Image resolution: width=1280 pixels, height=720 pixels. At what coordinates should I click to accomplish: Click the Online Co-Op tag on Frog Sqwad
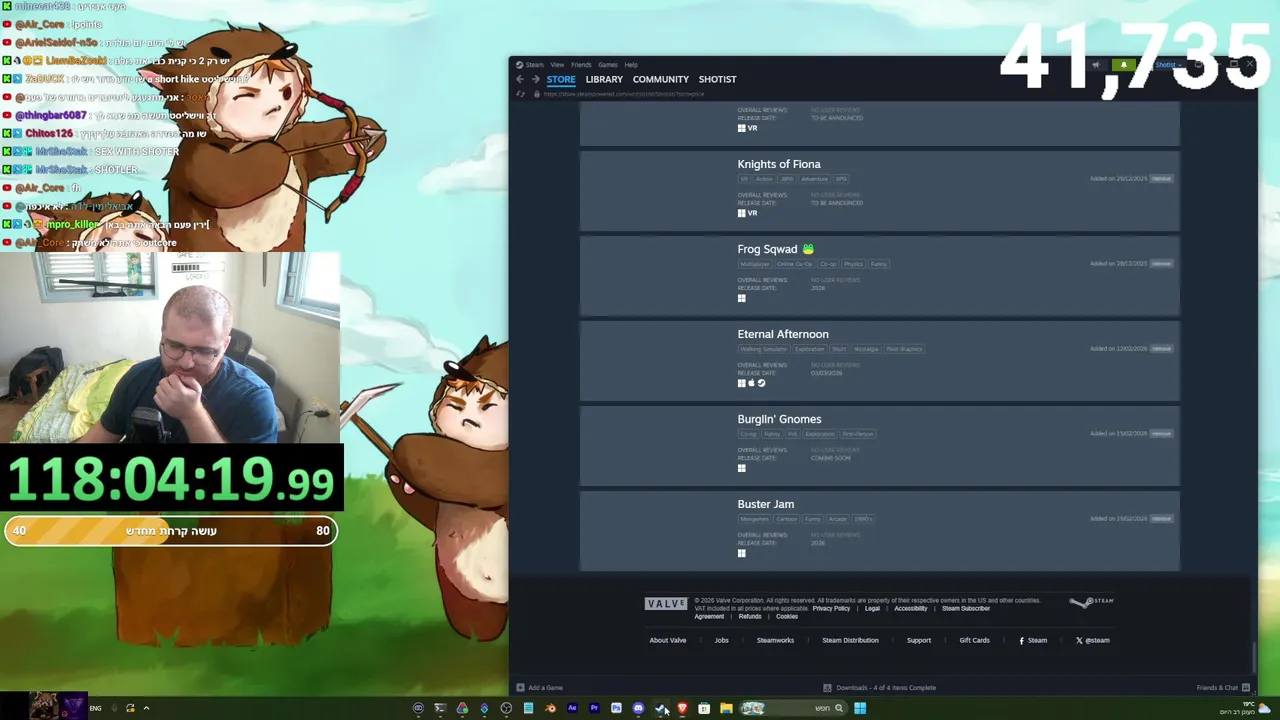pyautogui.click(x=795, y=264)
